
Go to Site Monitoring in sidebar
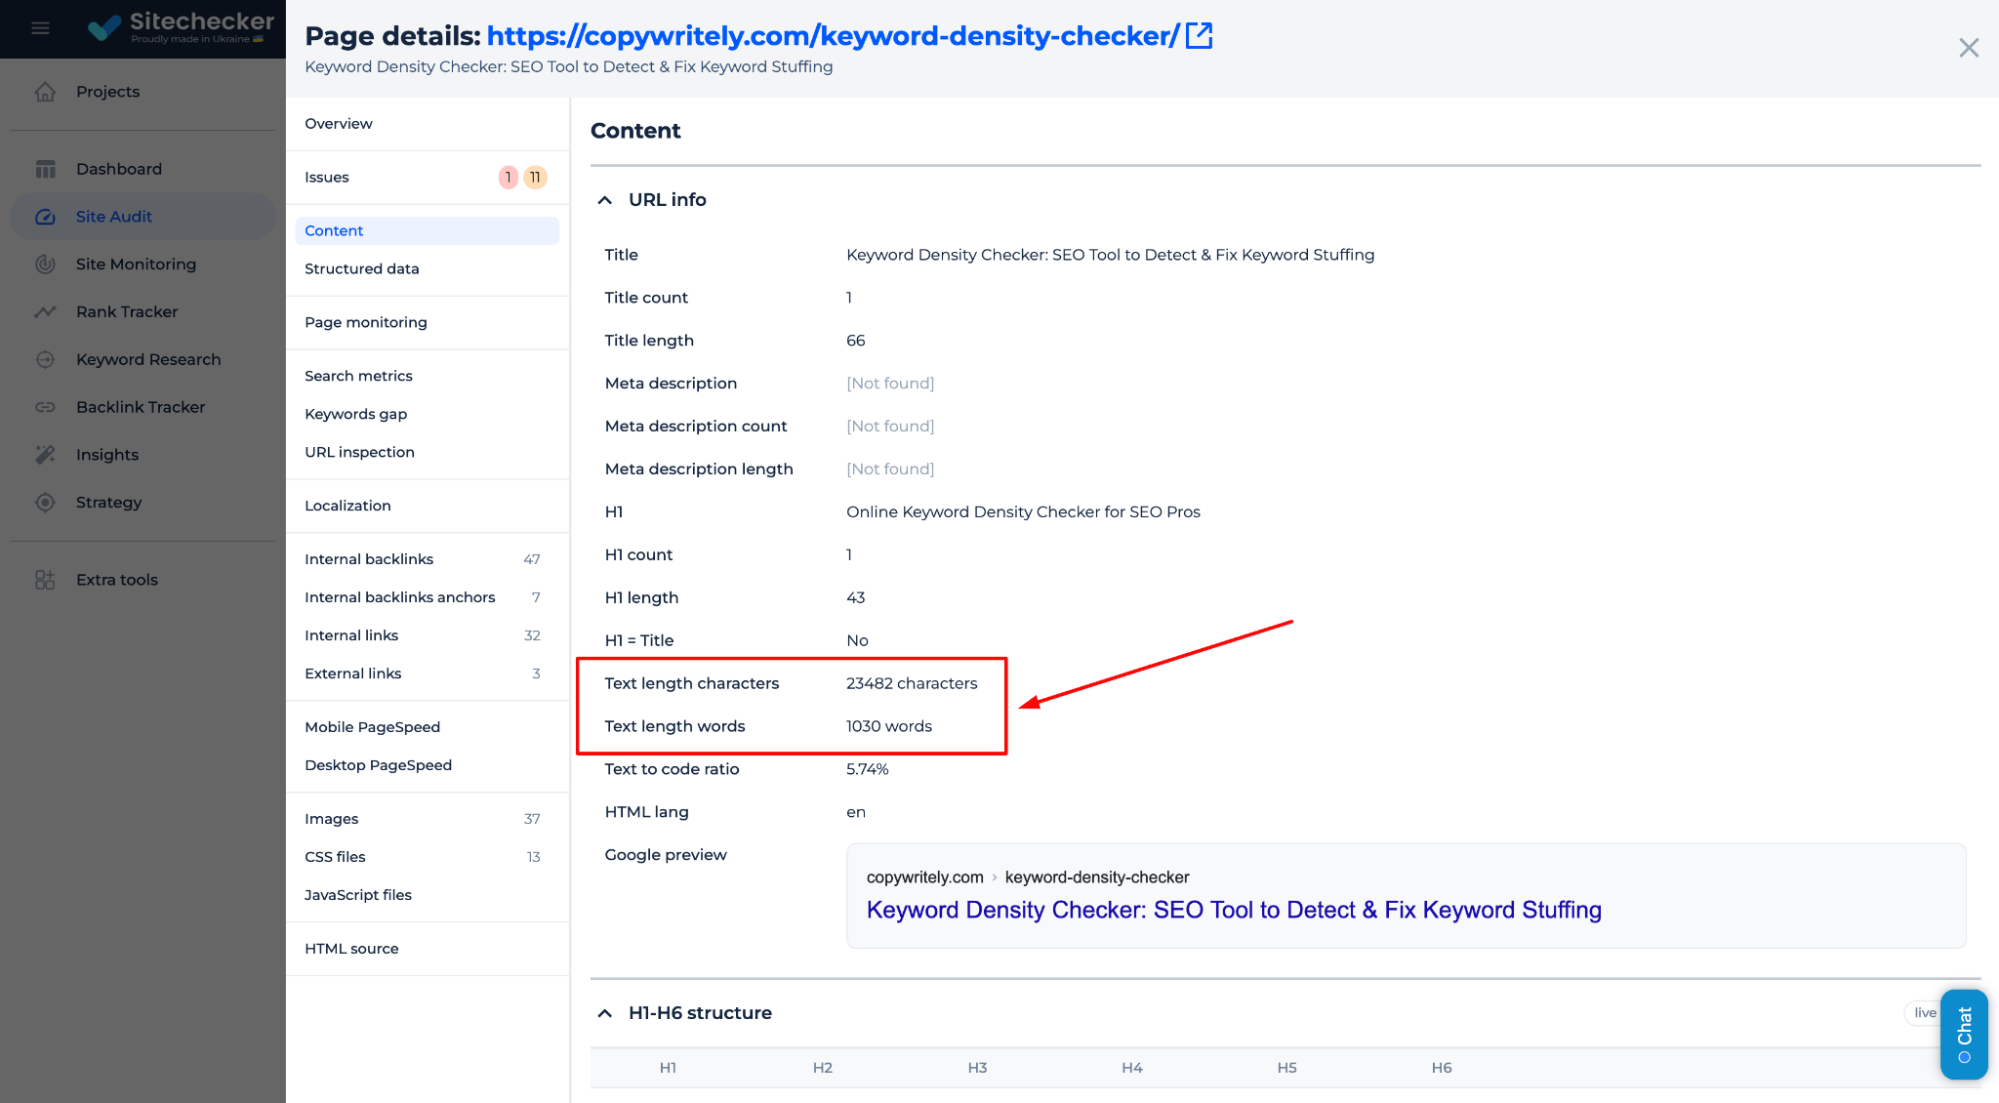(x=136, y=264)
